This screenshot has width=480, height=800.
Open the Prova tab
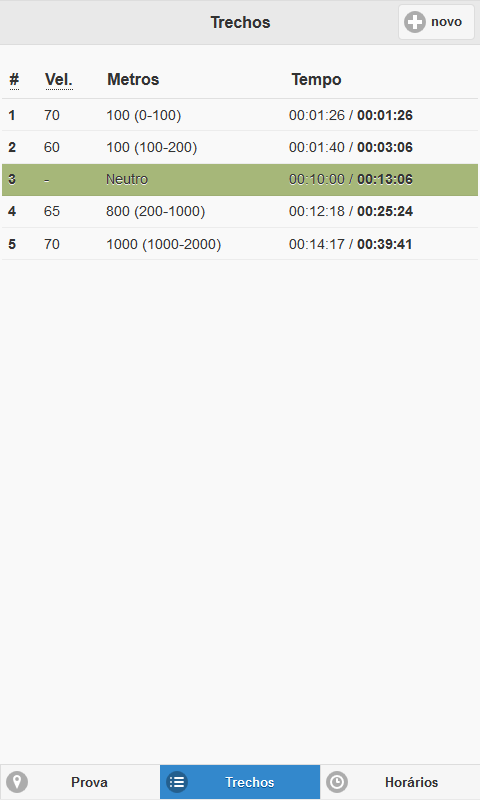click(80, 782)
